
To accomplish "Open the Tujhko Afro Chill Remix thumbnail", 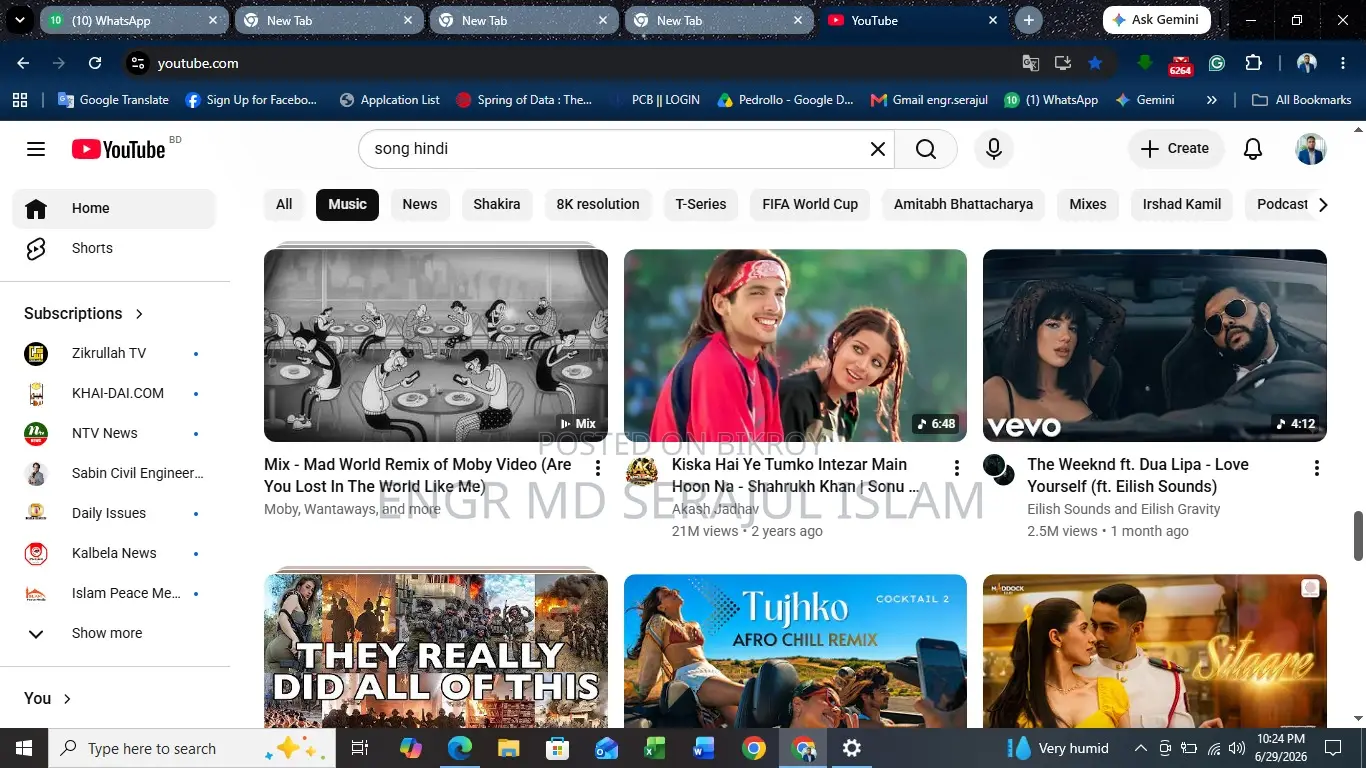I will [x=795, y=650].
